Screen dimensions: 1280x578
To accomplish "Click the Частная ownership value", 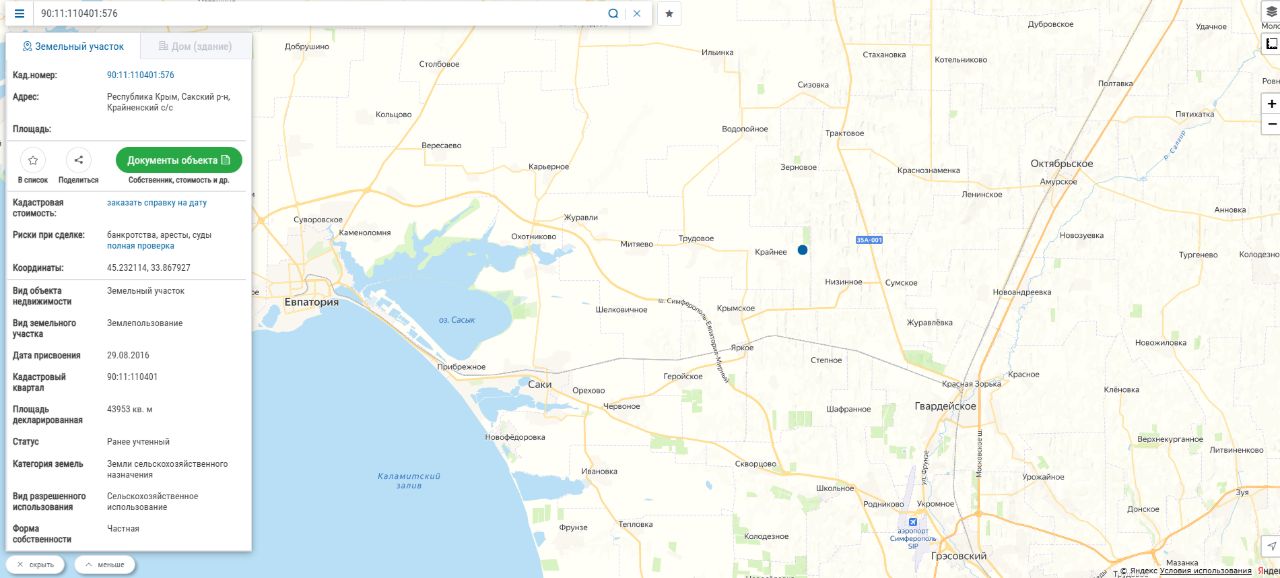I will [123, 528].
